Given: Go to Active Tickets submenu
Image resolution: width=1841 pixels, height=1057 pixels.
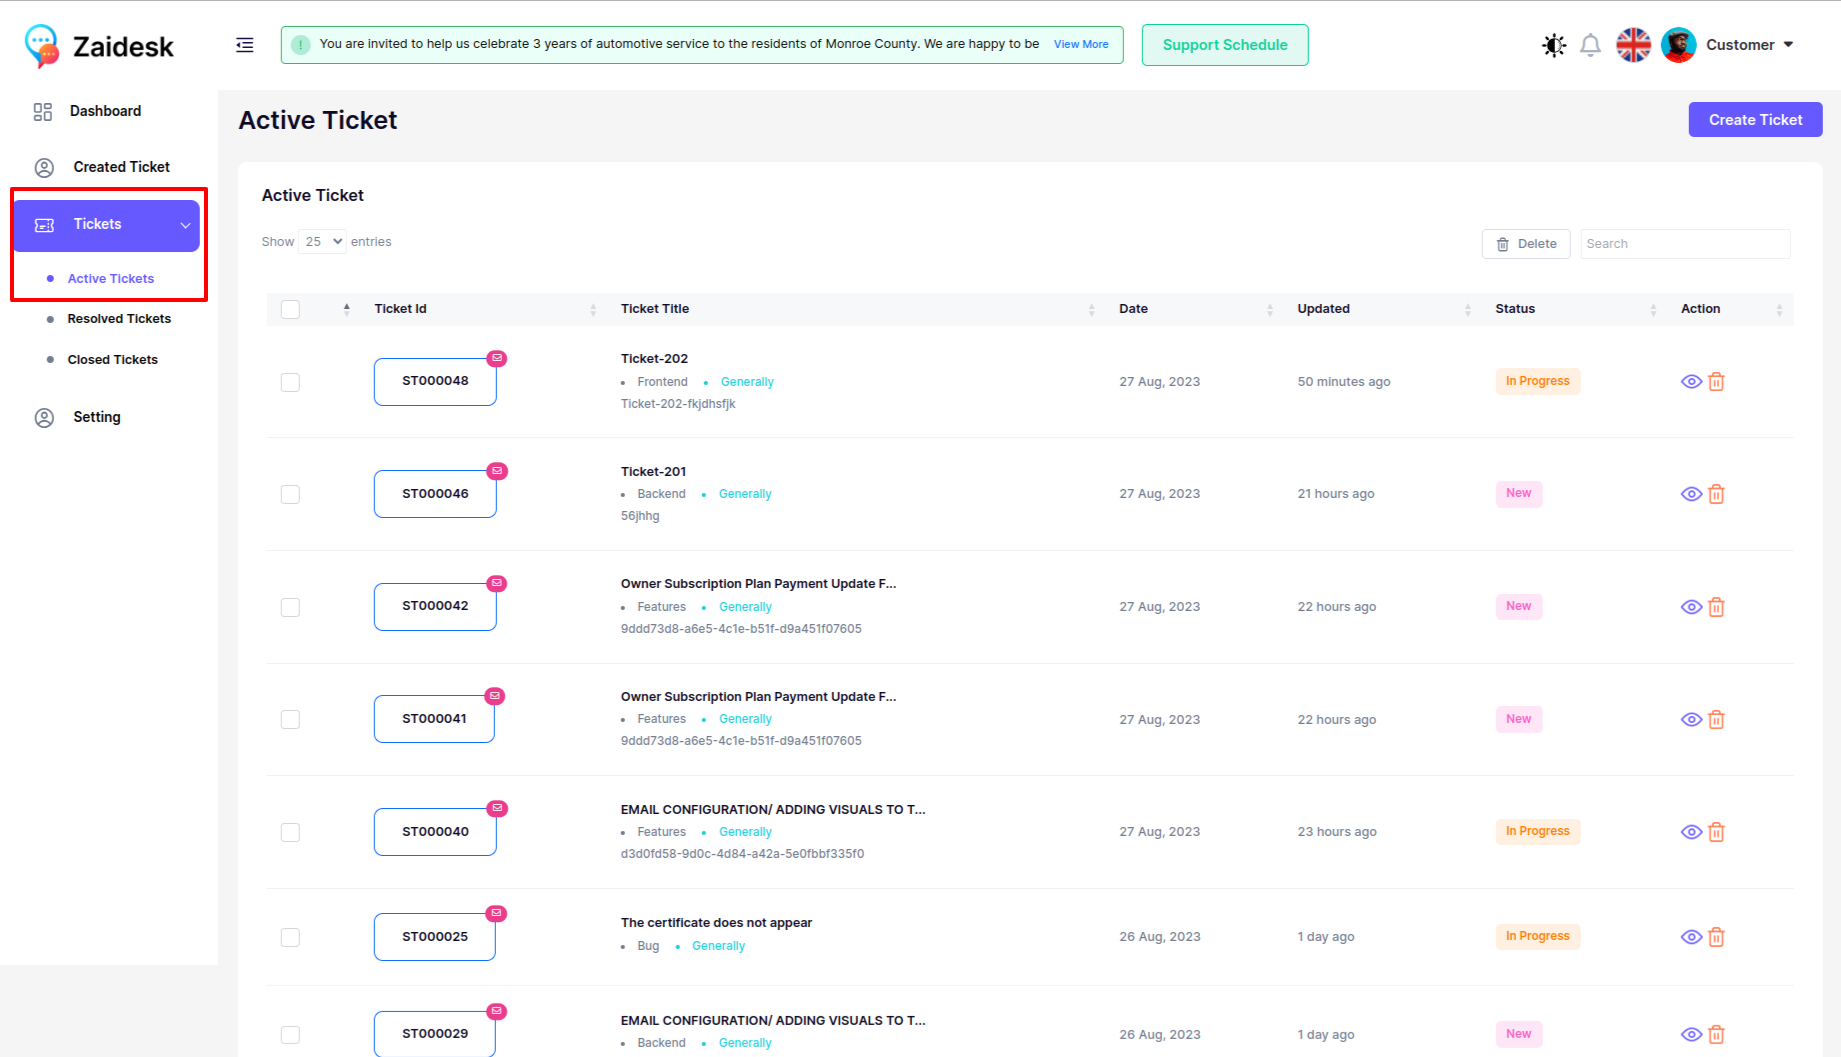Looking at the screenshot, I should coord(110,279).
